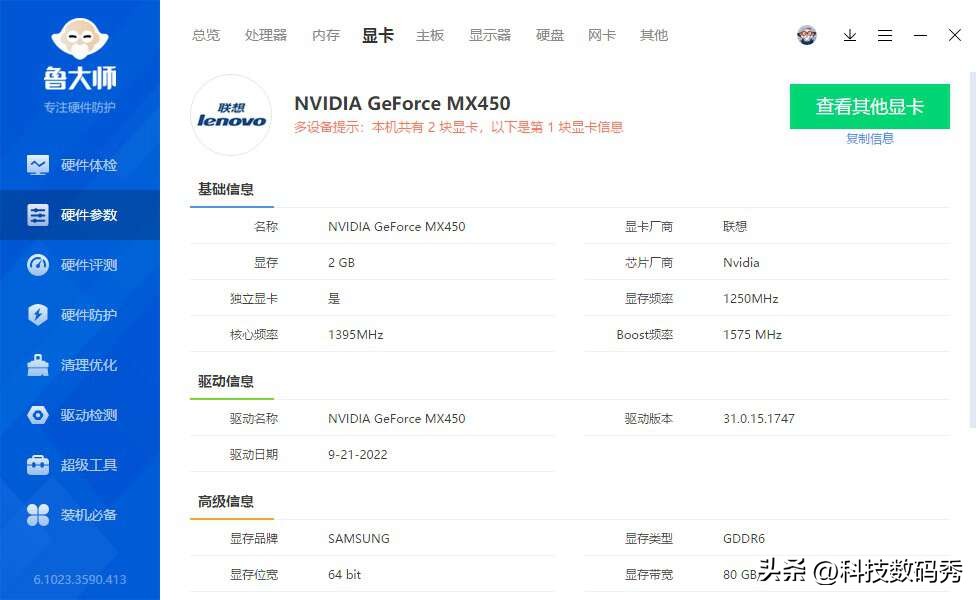This screenshot has width=980, height=600.
Task: Open the hamburger main menu
Action: tap(885, 35)
